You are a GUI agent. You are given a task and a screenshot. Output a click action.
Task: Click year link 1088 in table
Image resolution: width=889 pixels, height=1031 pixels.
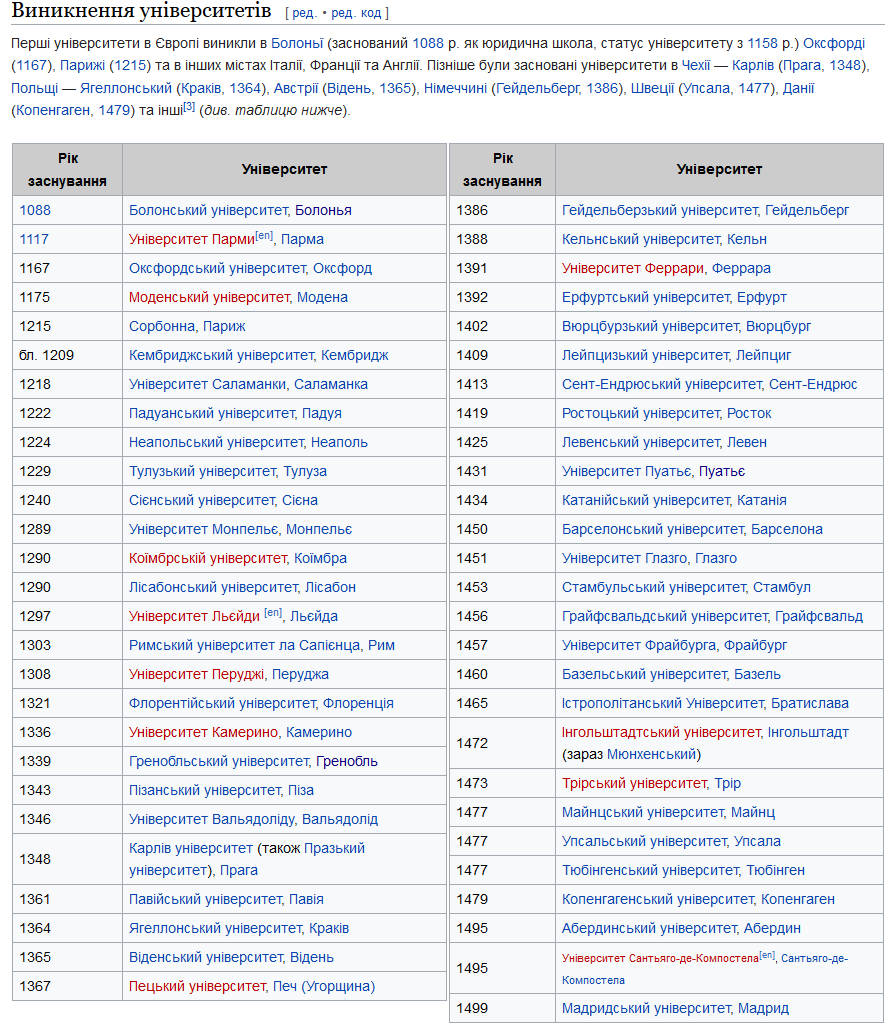[35, 210]
